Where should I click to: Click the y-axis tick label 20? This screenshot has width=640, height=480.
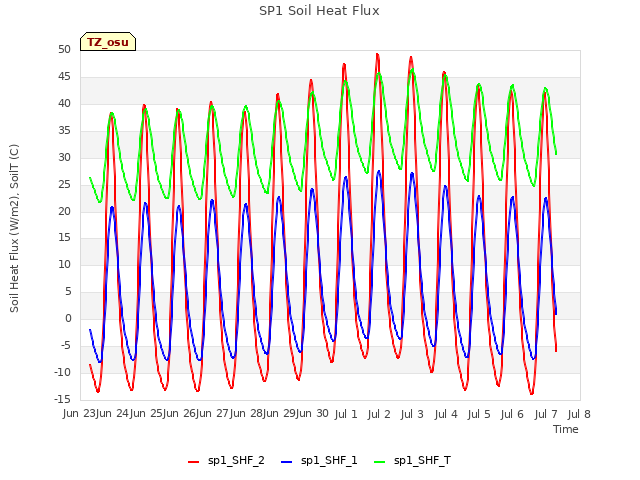[64, 211]
